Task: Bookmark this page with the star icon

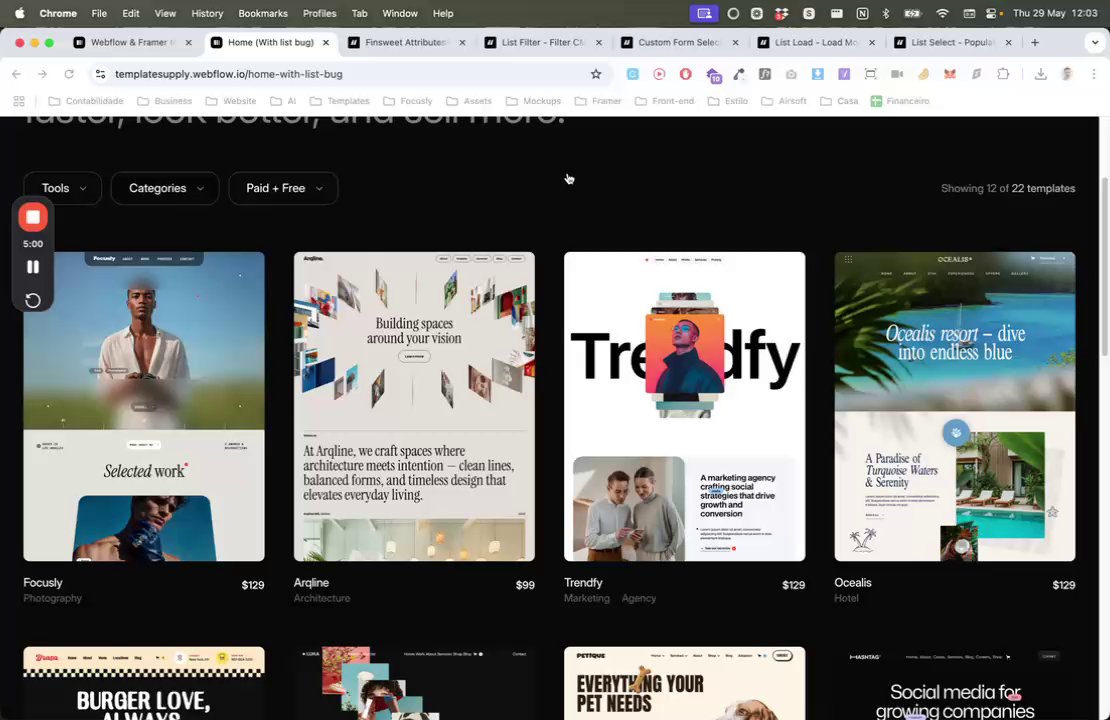Action: pyautogui.click(x=596, y=74)
